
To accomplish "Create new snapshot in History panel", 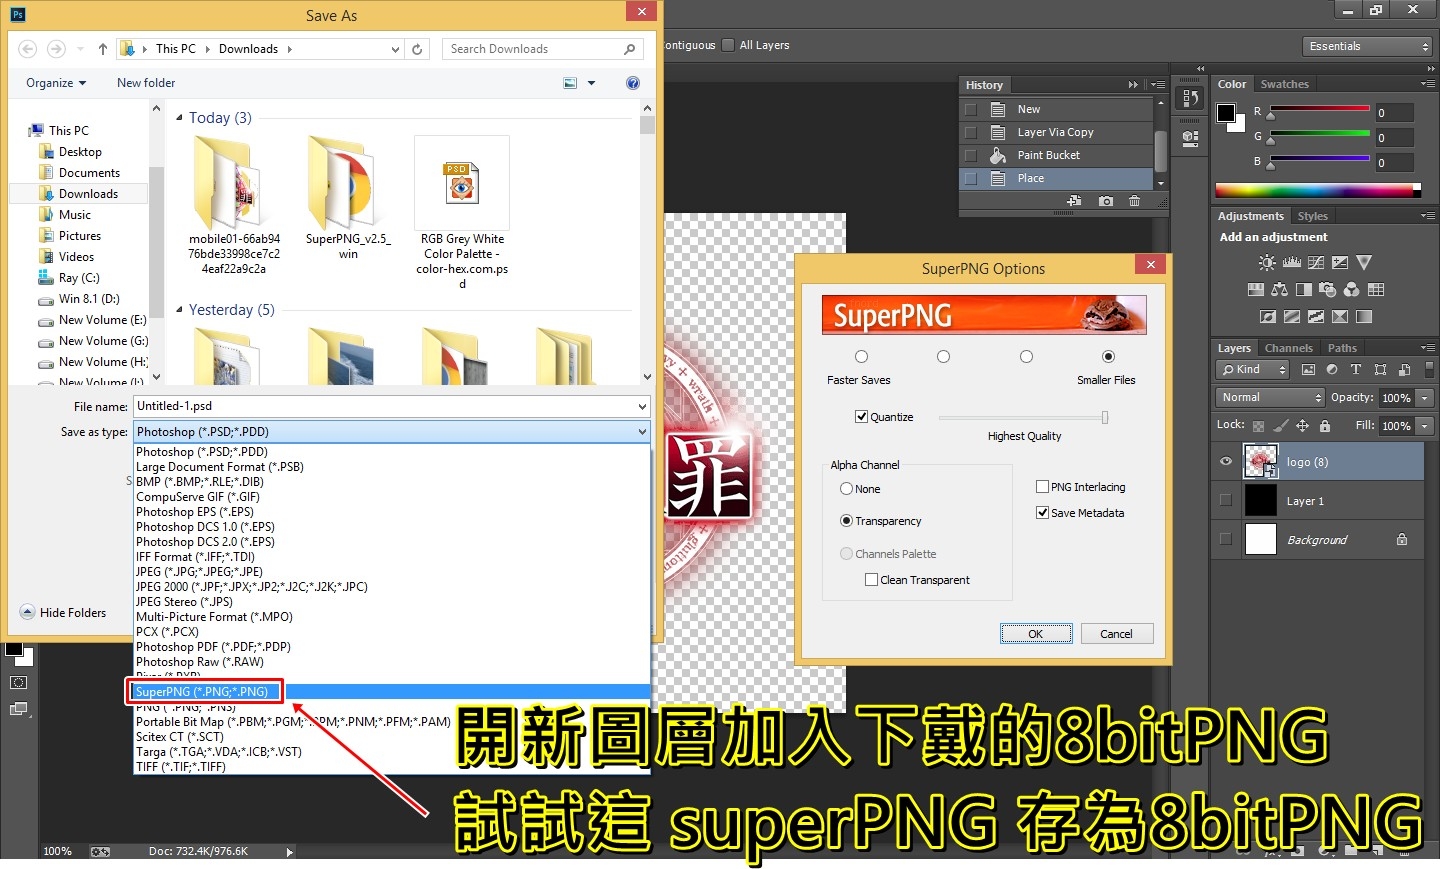I will pos(1105,201).
